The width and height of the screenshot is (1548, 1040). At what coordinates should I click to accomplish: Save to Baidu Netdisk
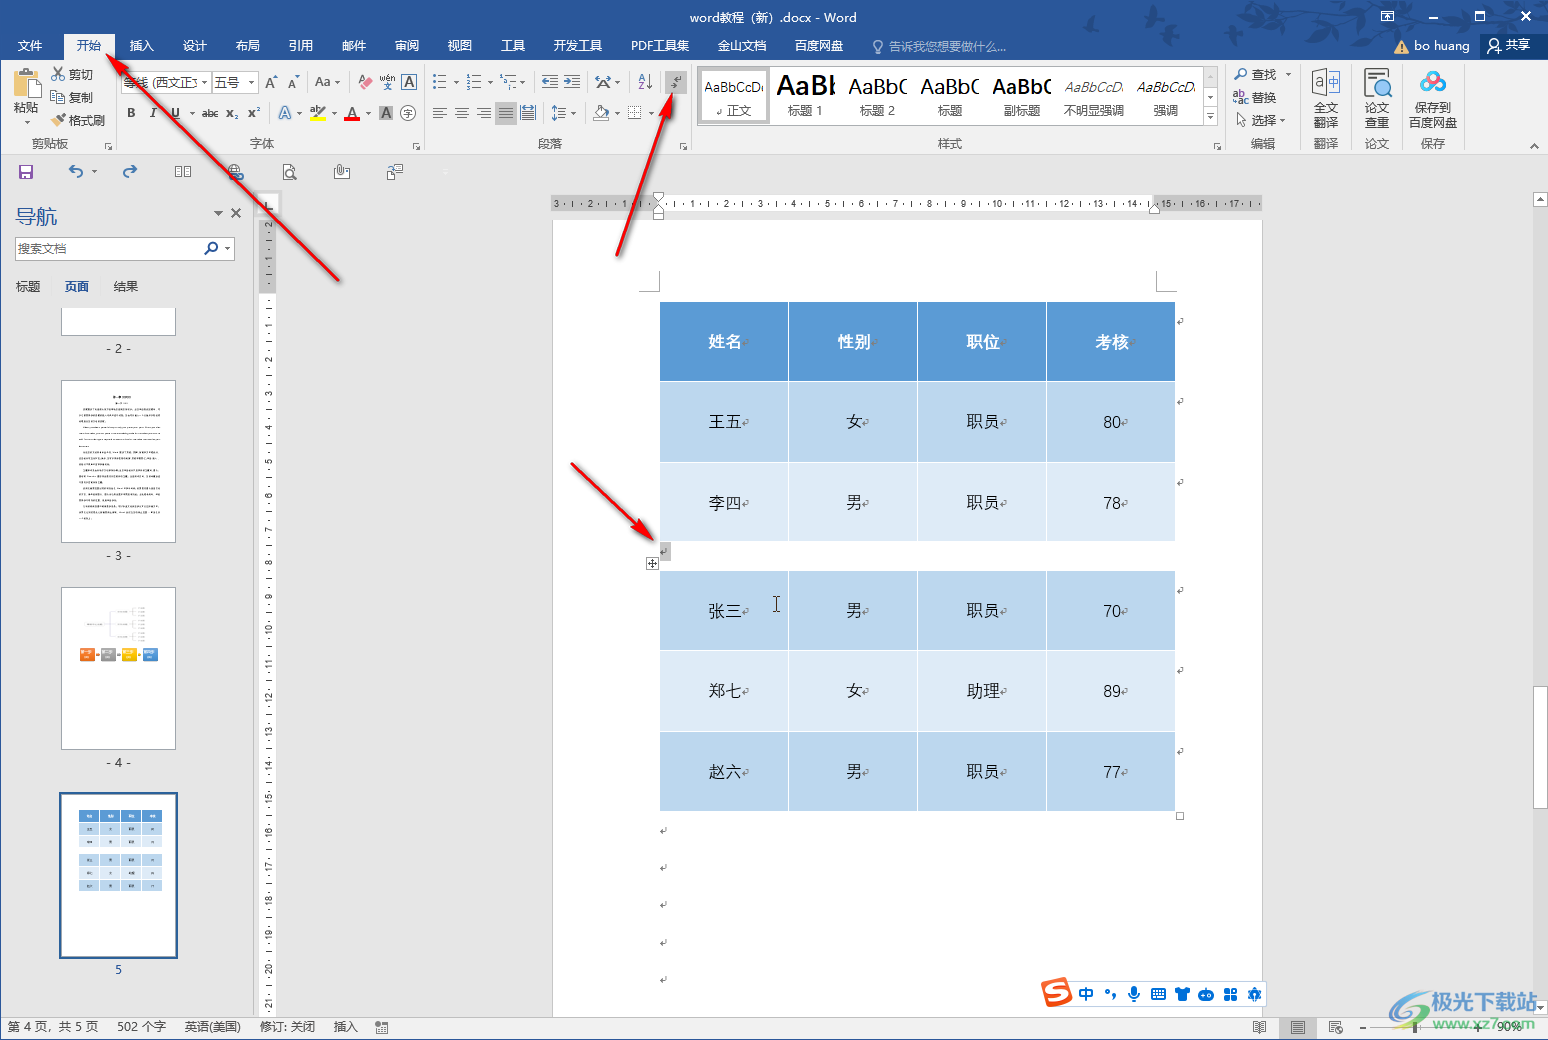point(1433,98)
